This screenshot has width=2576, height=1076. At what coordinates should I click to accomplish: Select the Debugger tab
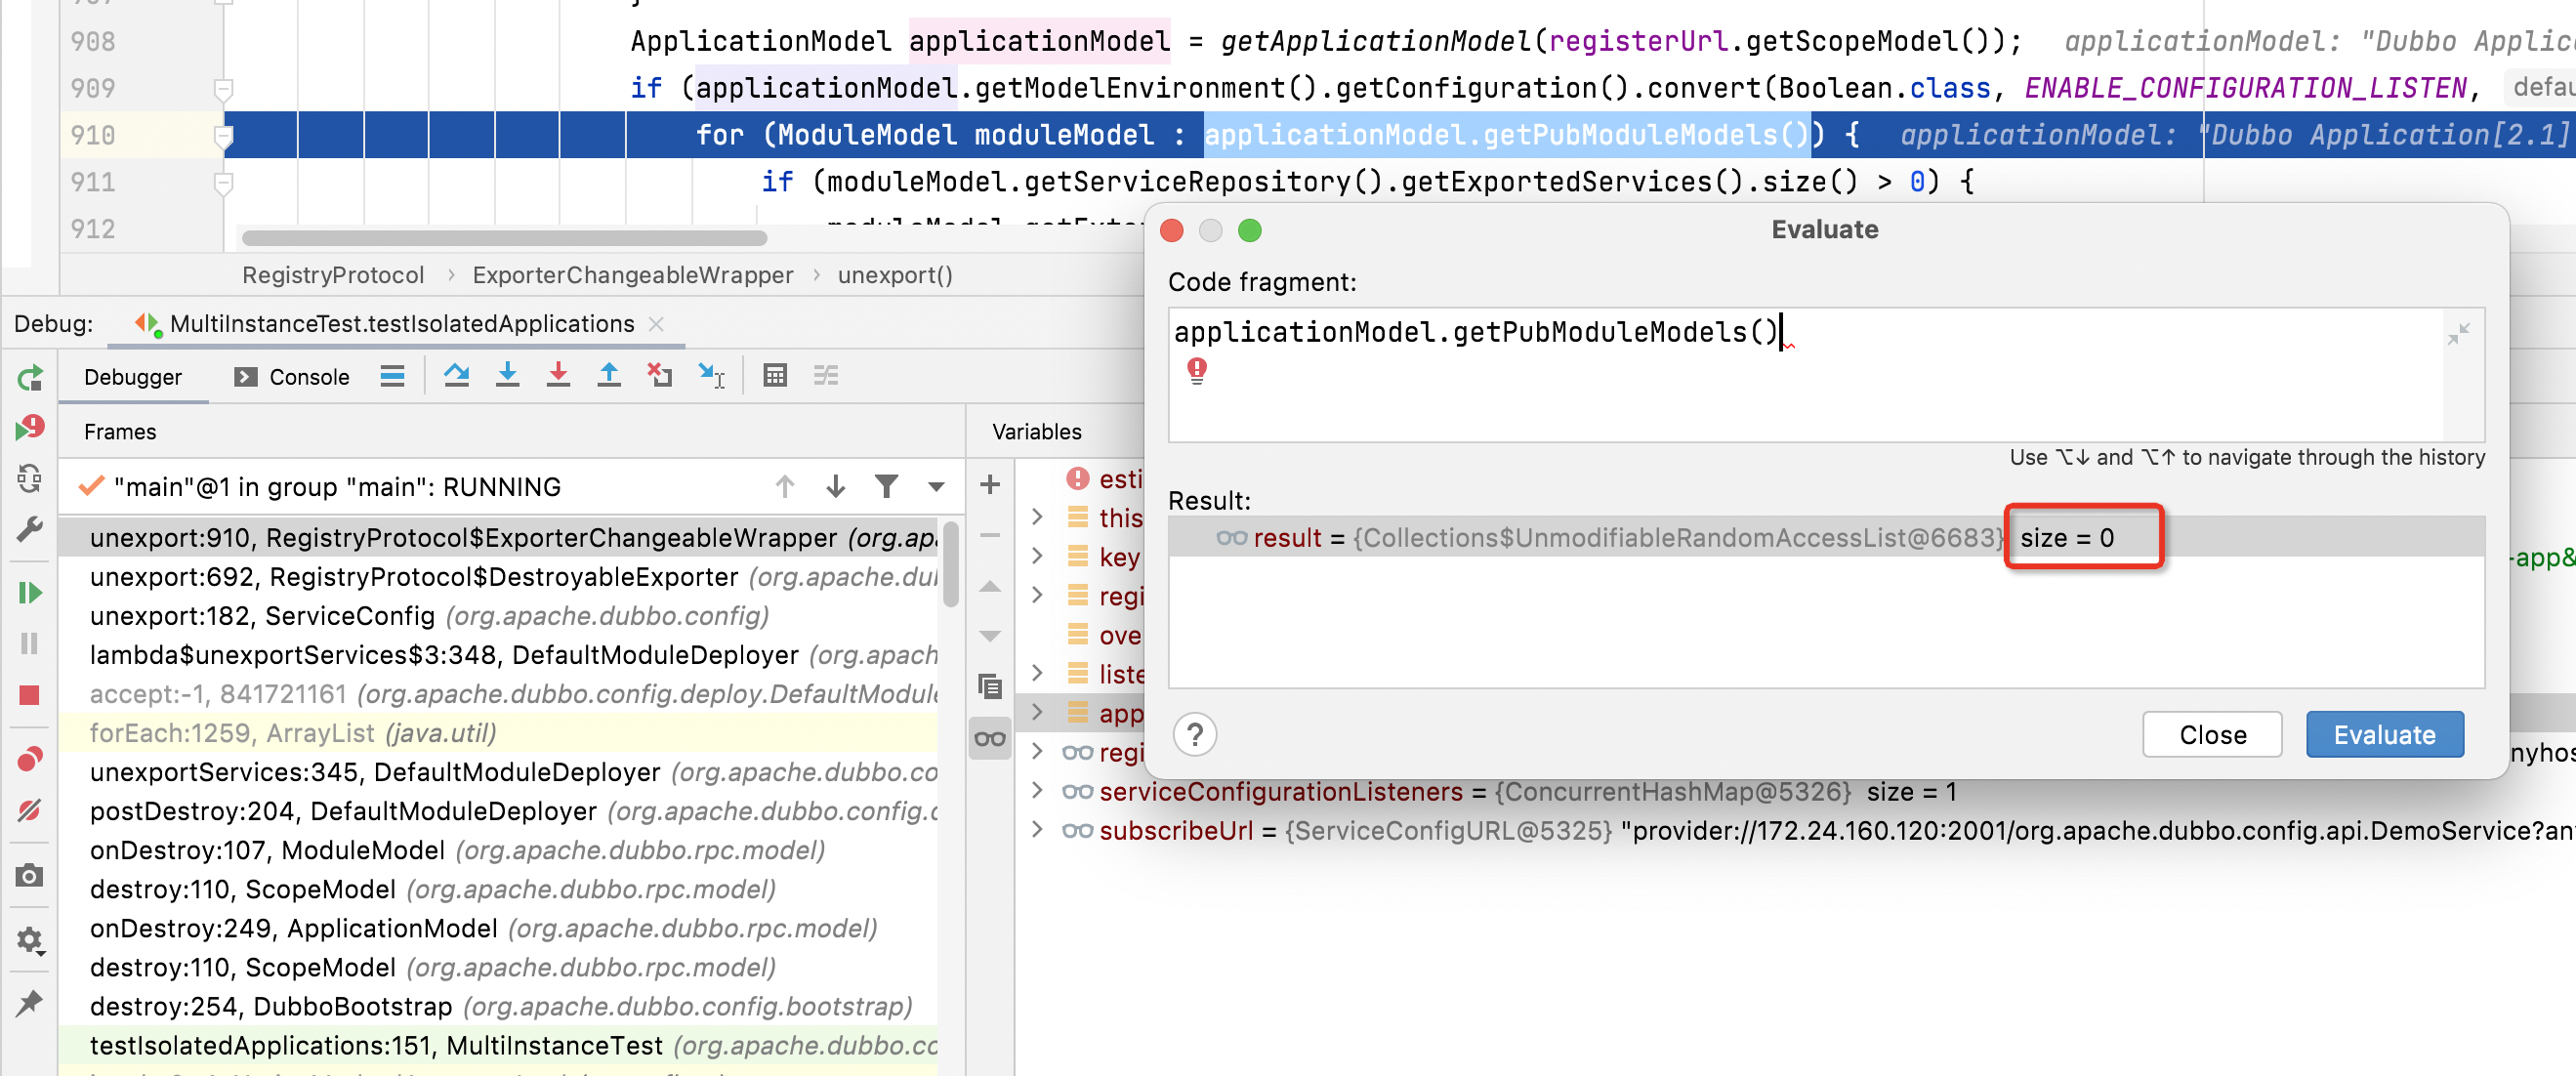click(133, 377)
